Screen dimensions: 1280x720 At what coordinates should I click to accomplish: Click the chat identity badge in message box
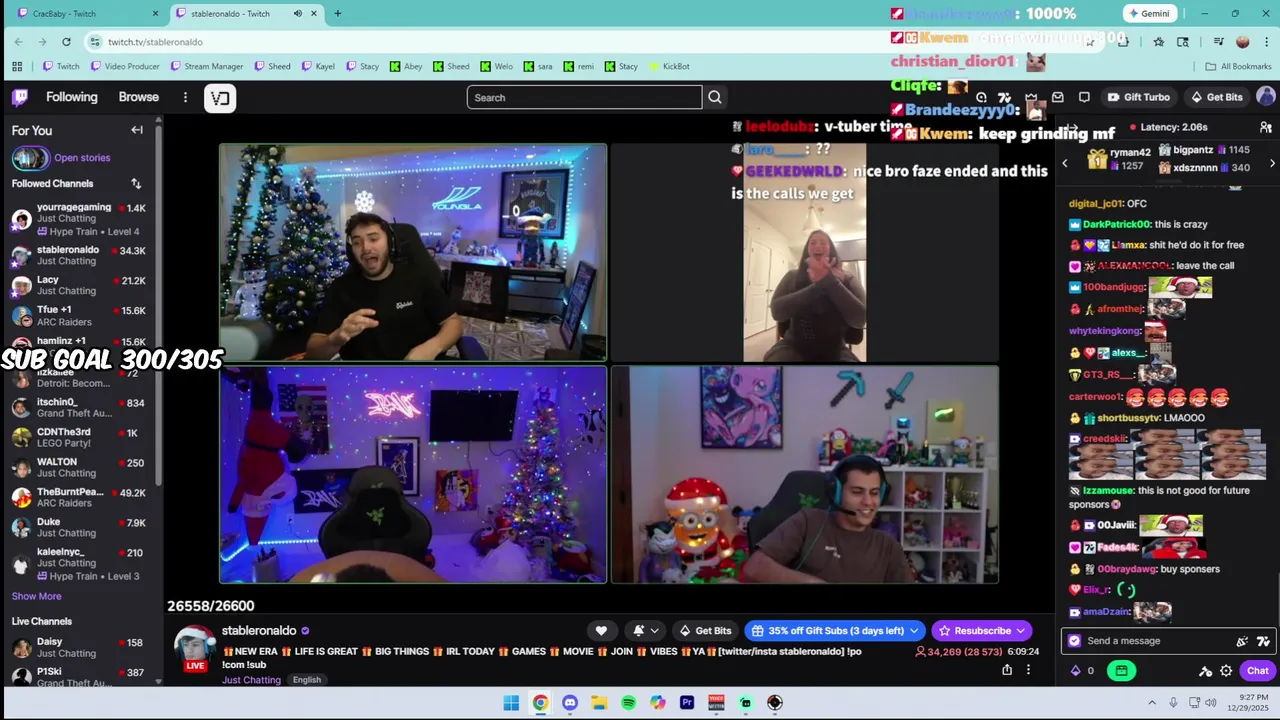click(1075, 641)
